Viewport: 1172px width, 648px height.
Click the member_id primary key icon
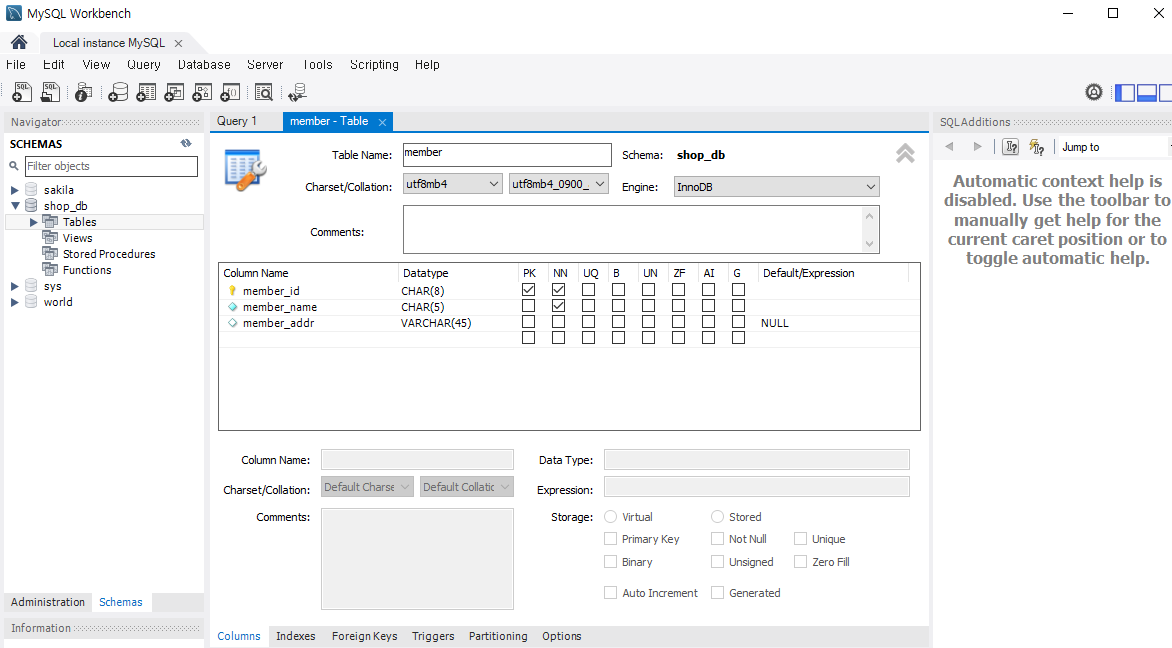pos(232,291)
